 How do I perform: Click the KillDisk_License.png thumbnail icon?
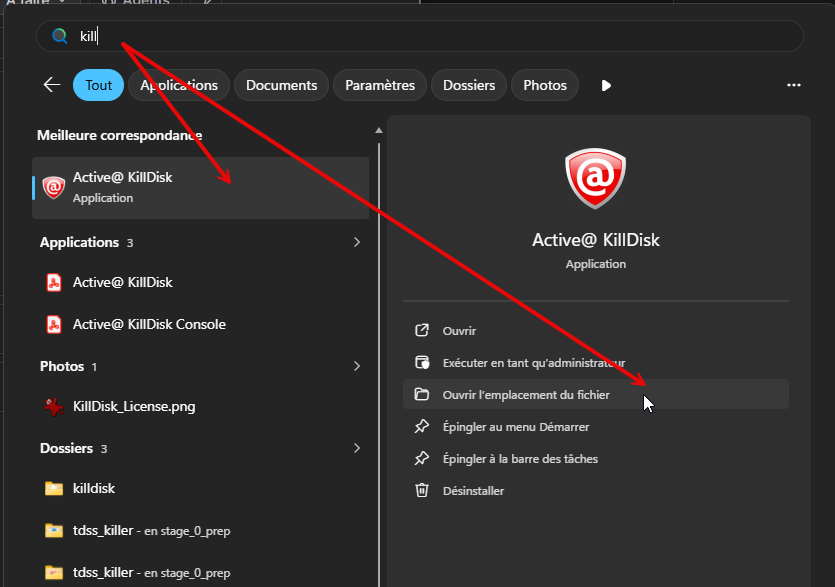coord(54,406)
